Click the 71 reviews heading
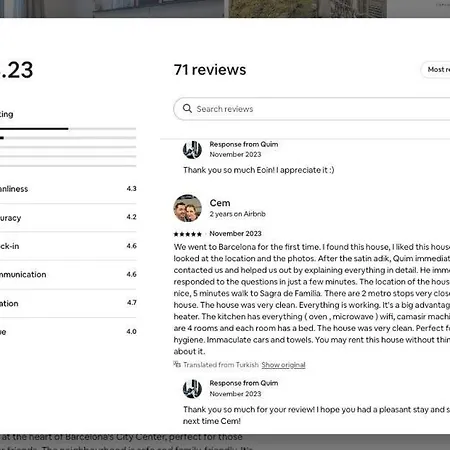Image resolution: width=450 pixels, height=450 pixels. 210,70
